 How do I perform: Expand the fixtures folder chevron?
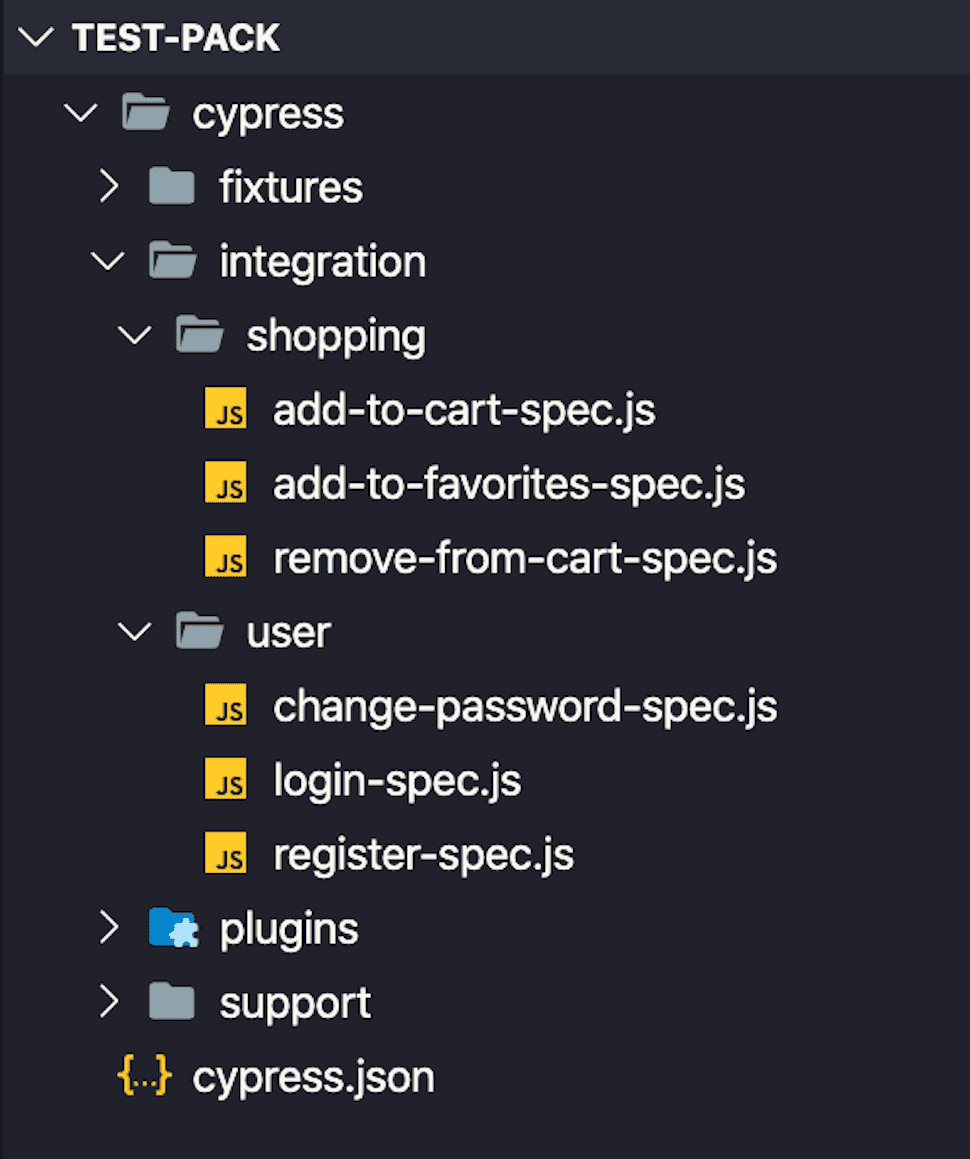(x=109, y=187)
